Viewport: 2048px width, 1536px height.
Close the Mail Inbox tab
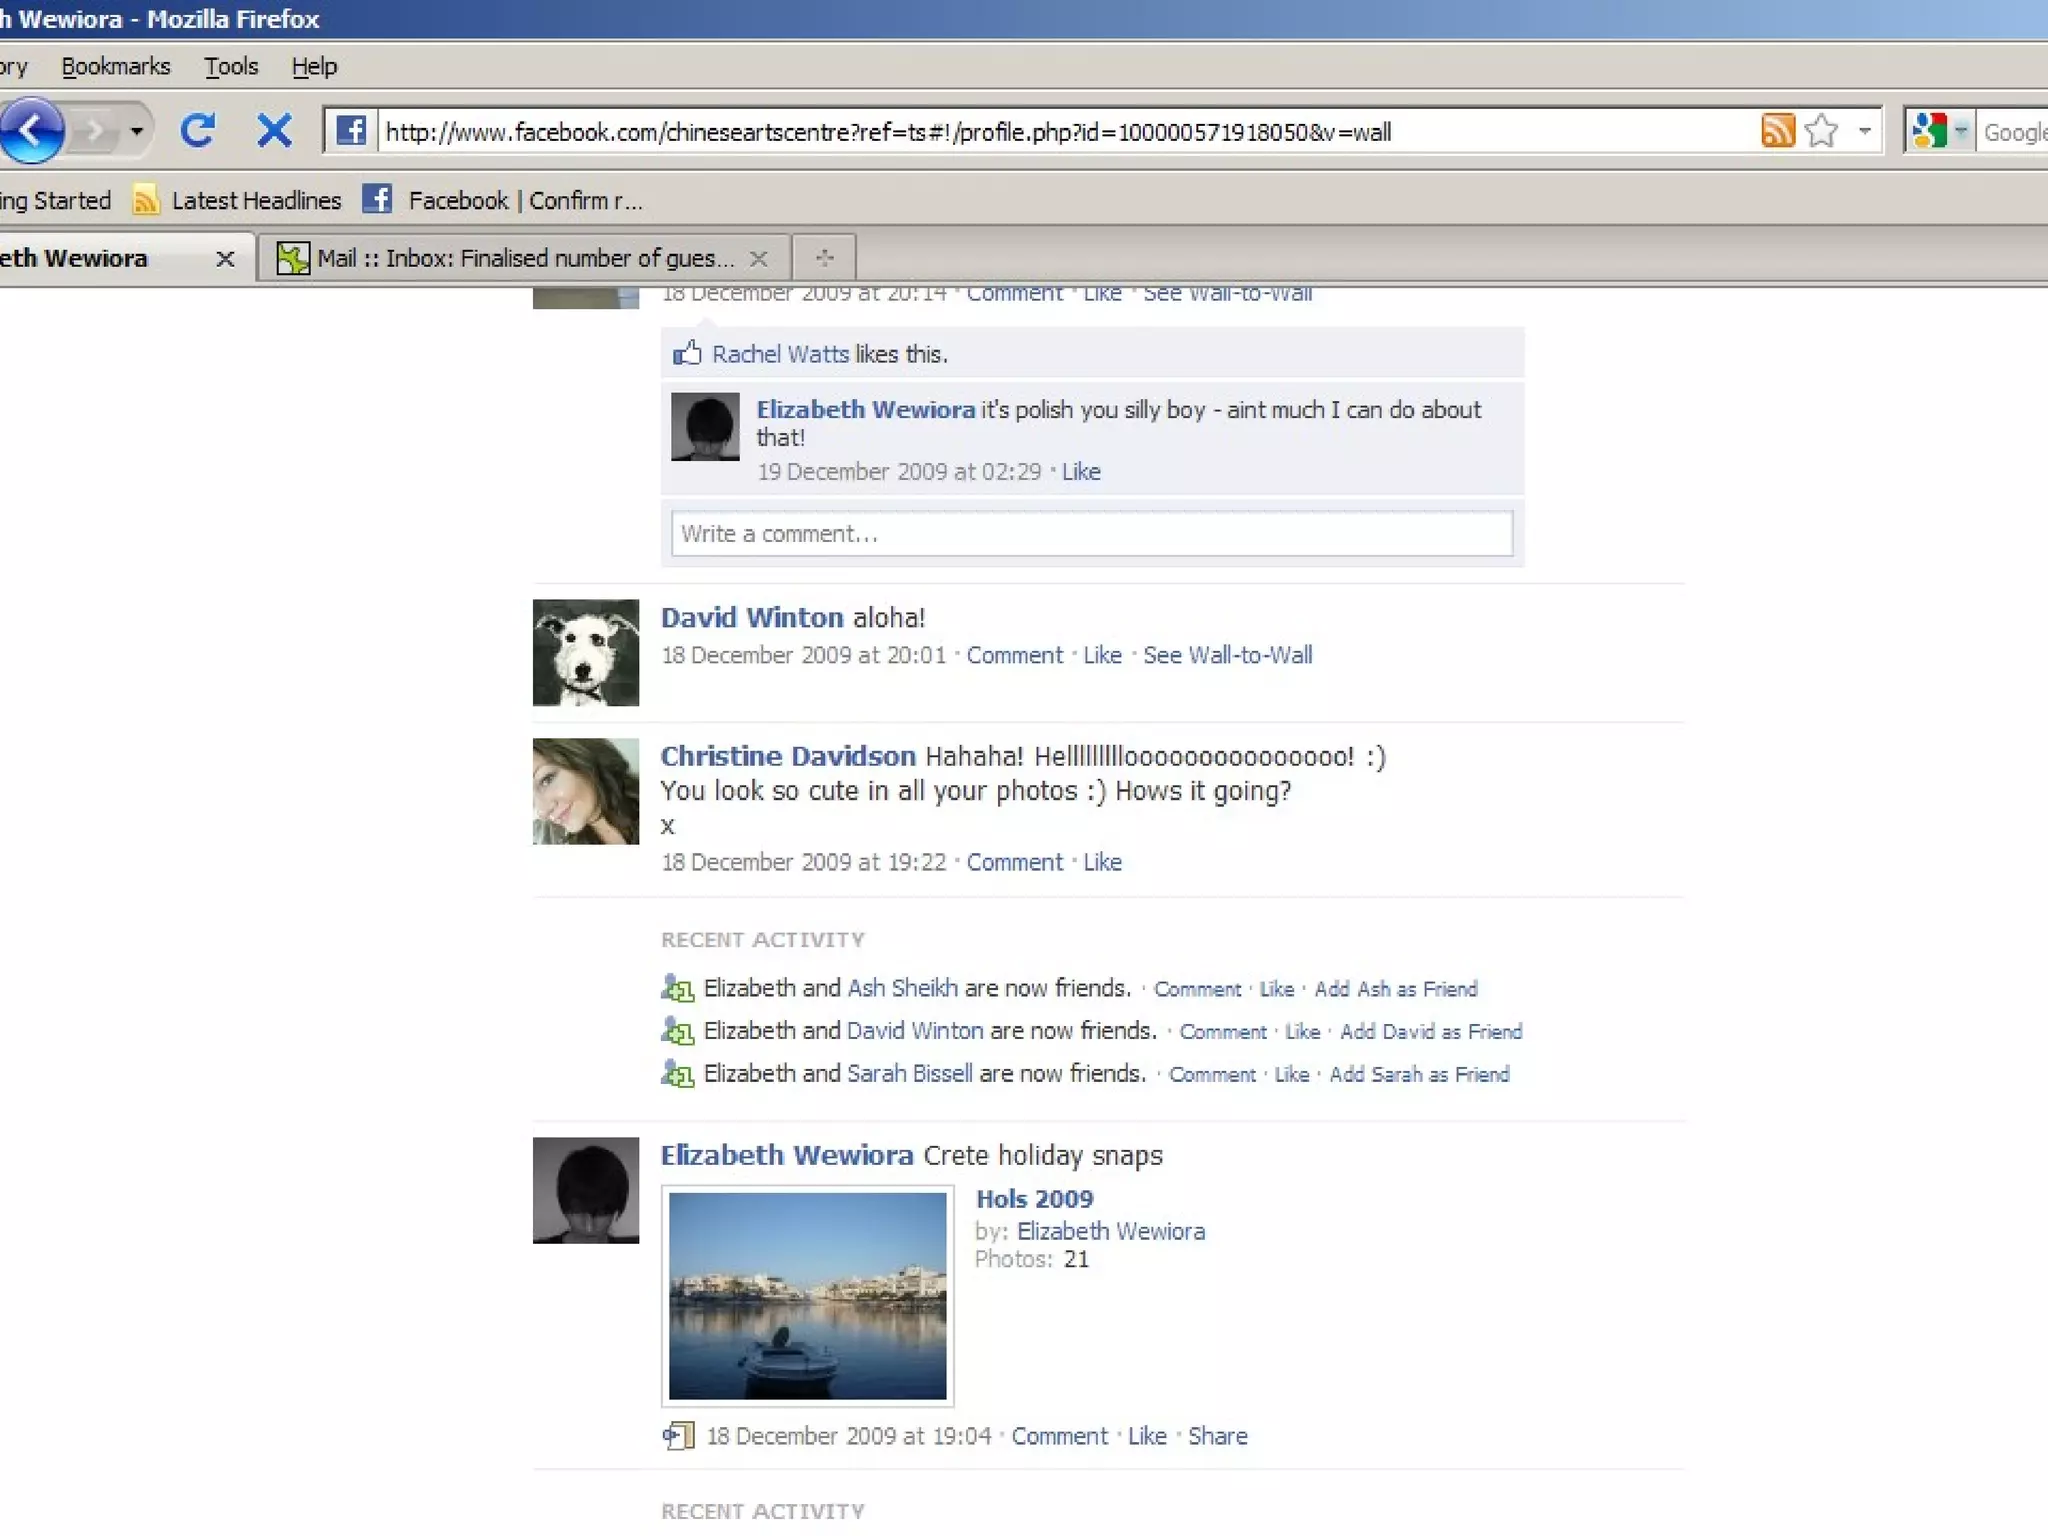tap(759, 259)
